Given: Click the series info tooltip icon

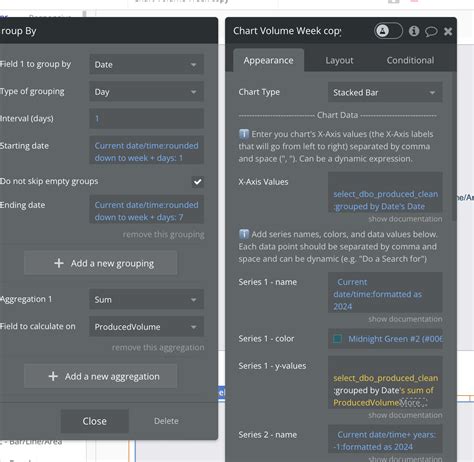Looking at the screenshot, I should (244, 234).
